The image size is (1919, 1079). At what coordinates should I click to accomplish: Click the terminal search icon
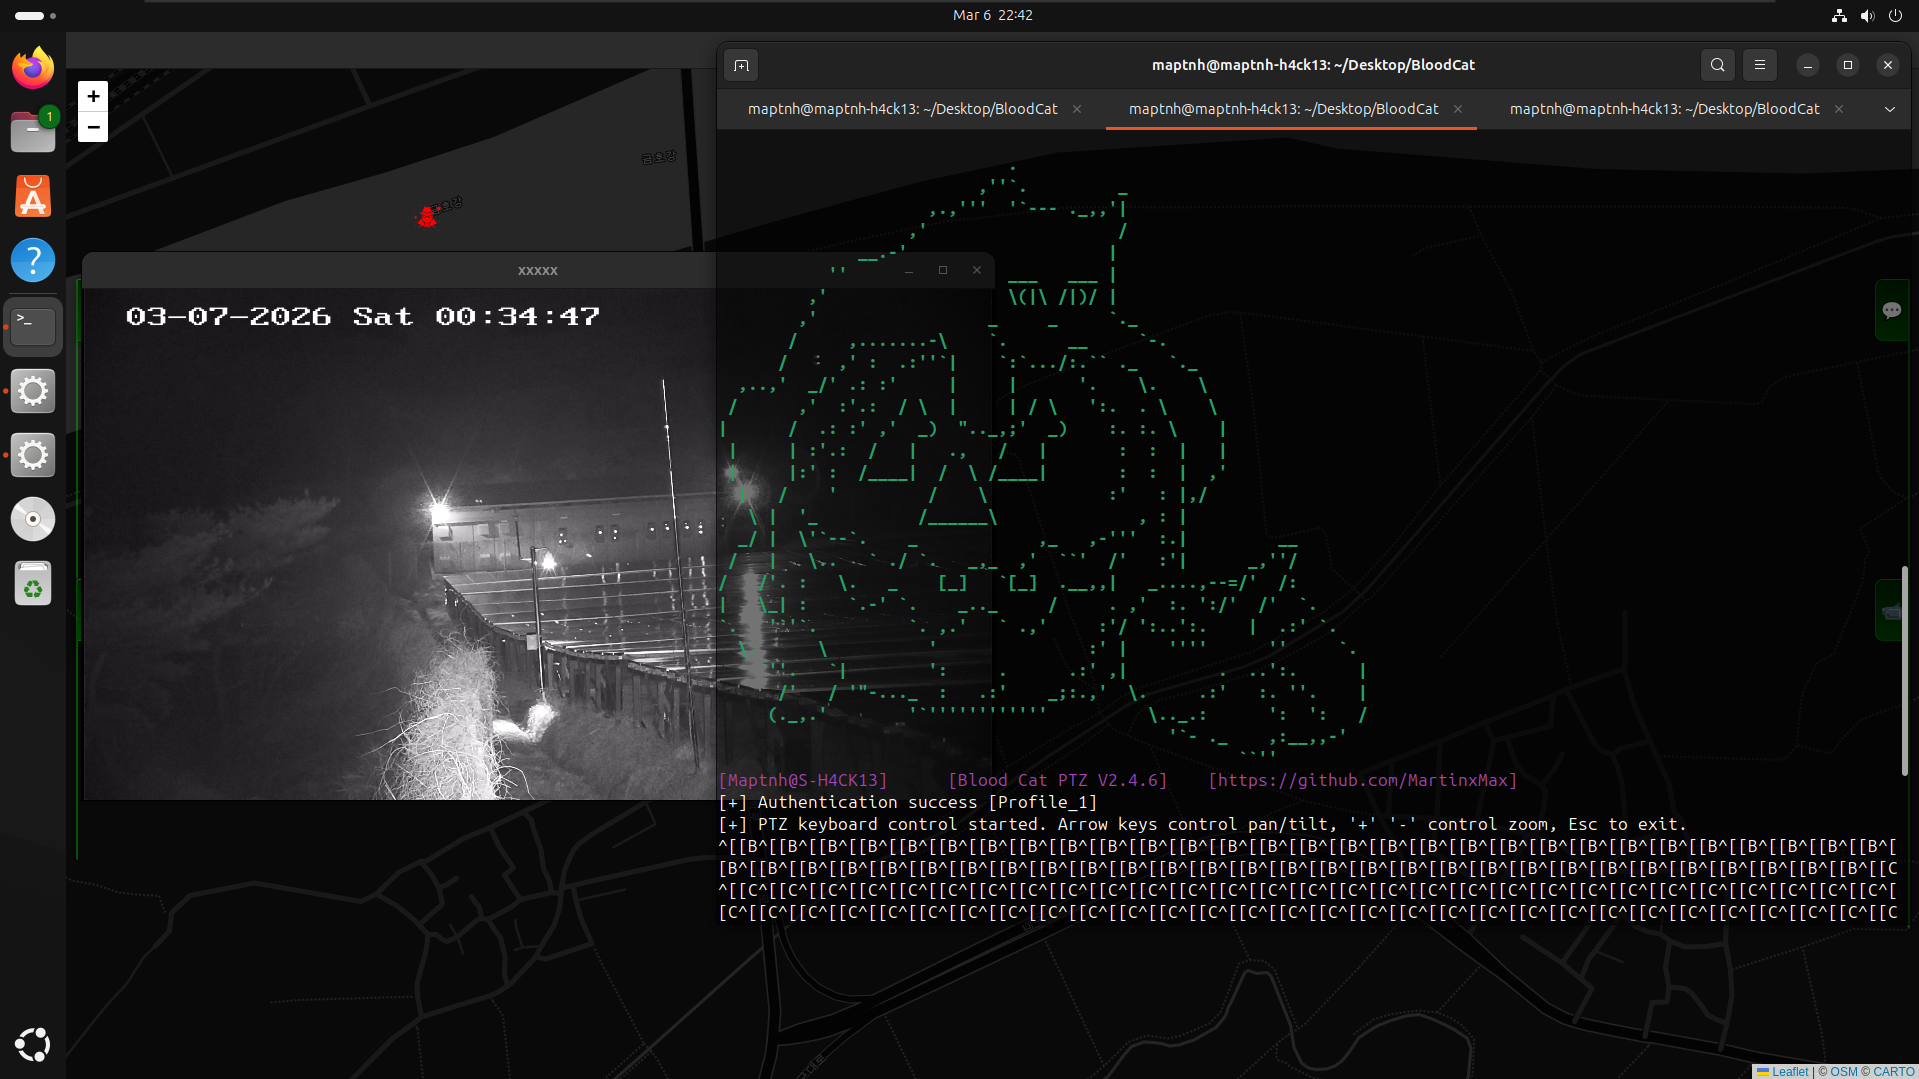[1718, 65]
